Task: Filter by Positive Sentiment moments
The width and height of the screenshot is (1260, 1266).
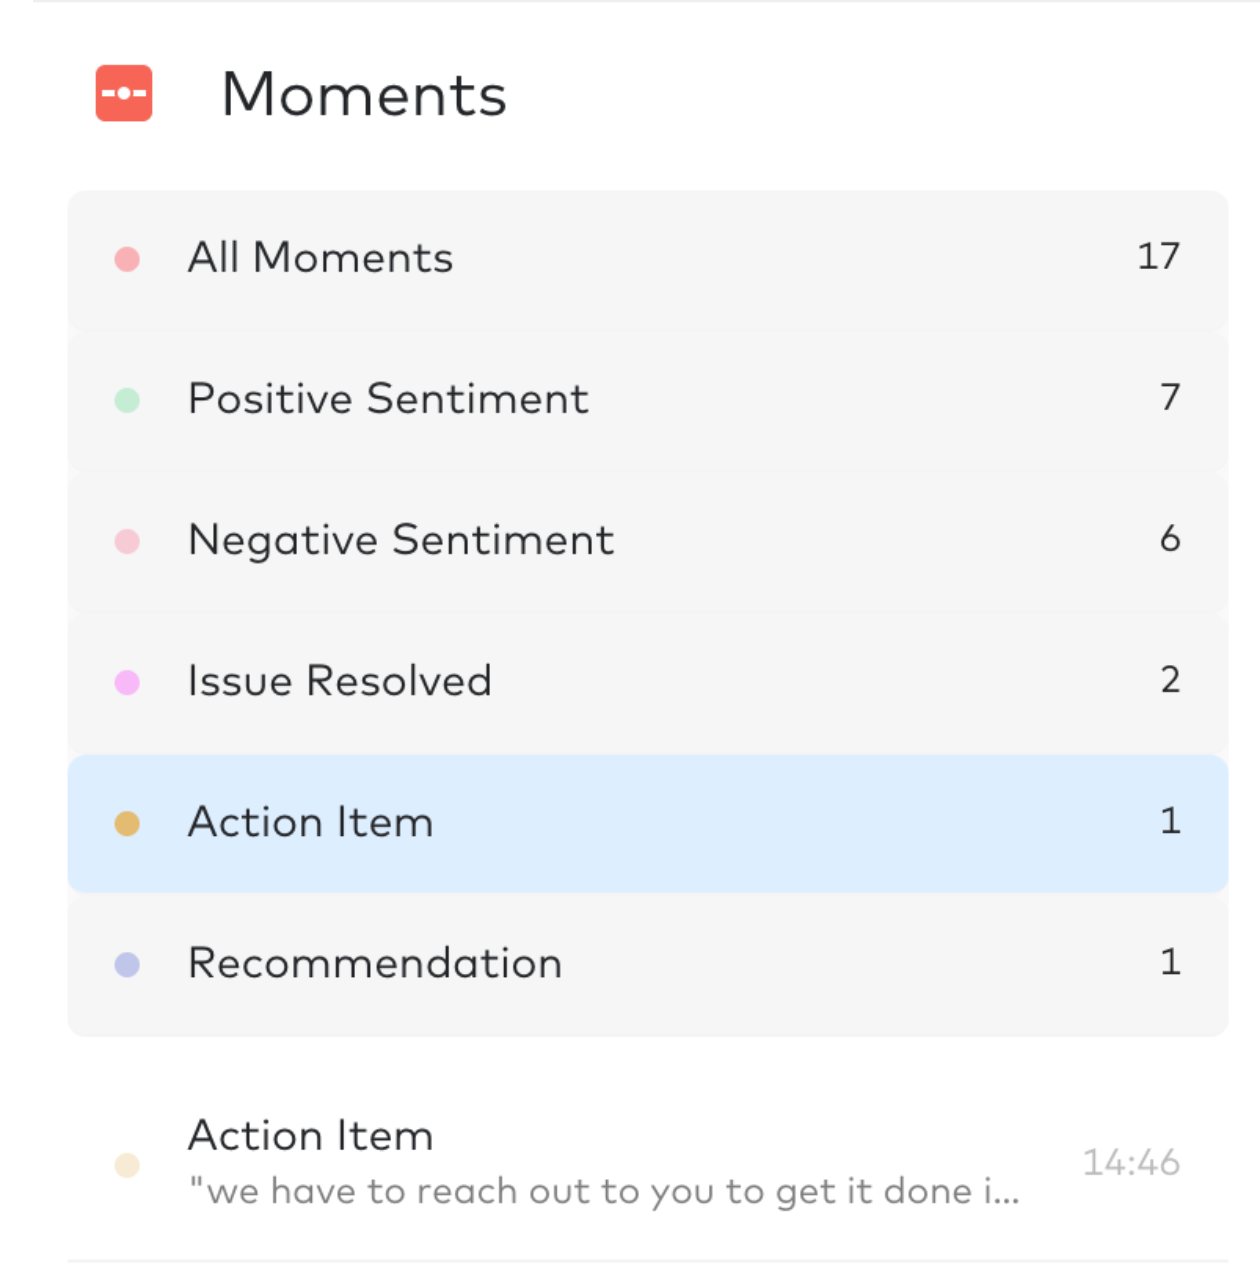Action: tap(388, 399)
